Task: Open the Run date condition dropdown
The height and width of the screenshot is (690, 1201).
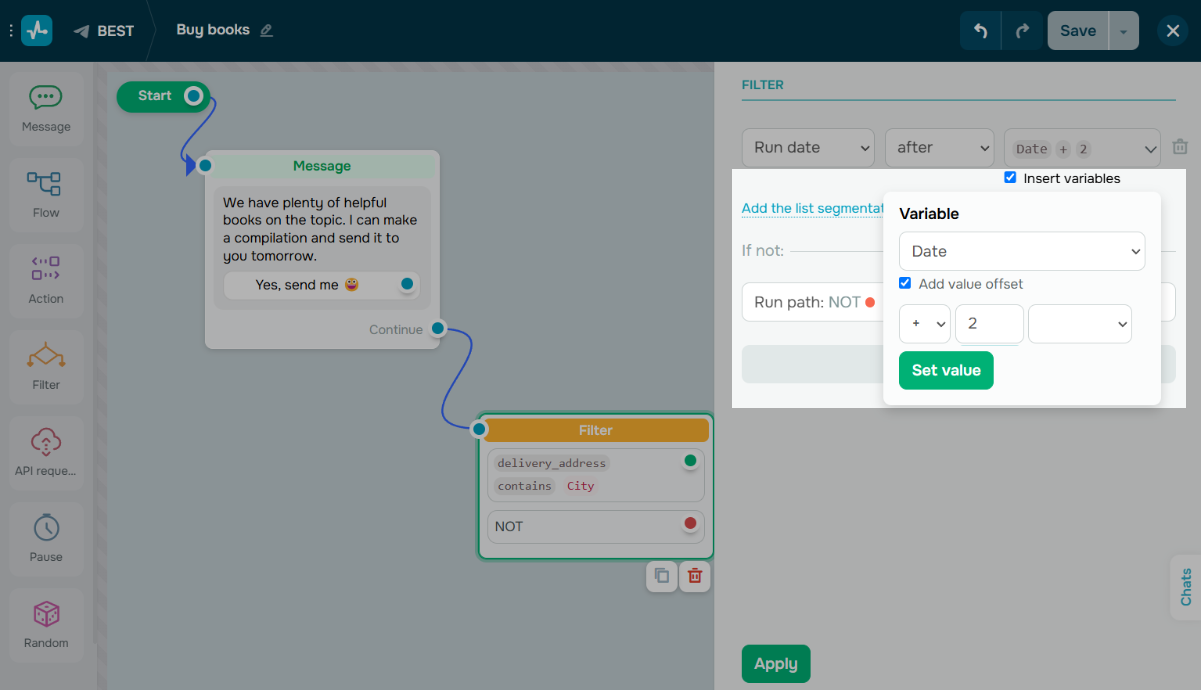Action: 808,148
